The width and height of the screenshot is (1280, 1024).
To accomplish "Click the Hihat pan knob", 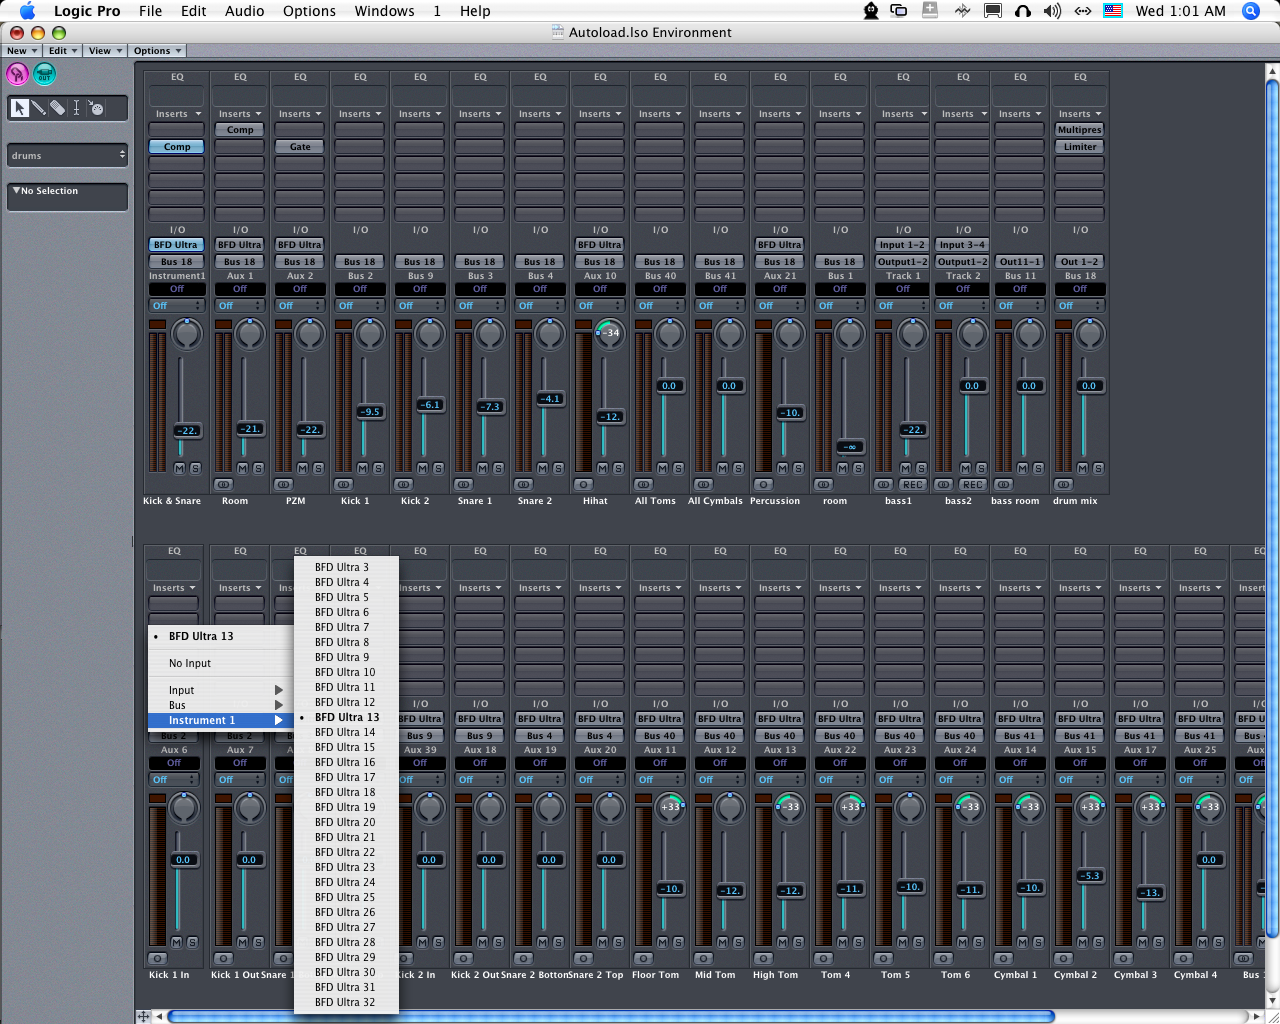I will (608, 333).
